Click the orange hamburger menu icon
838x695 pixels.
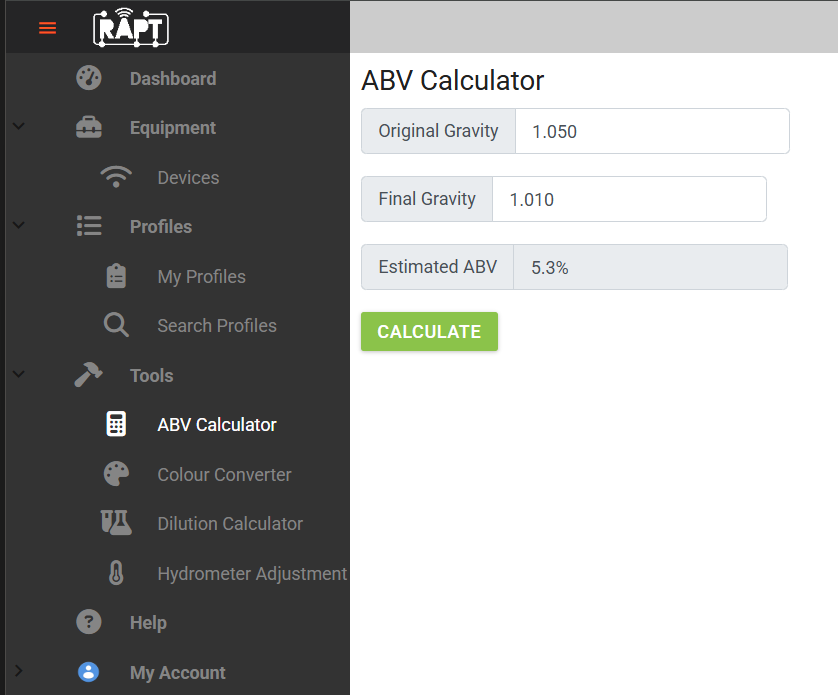pos(48,28)
